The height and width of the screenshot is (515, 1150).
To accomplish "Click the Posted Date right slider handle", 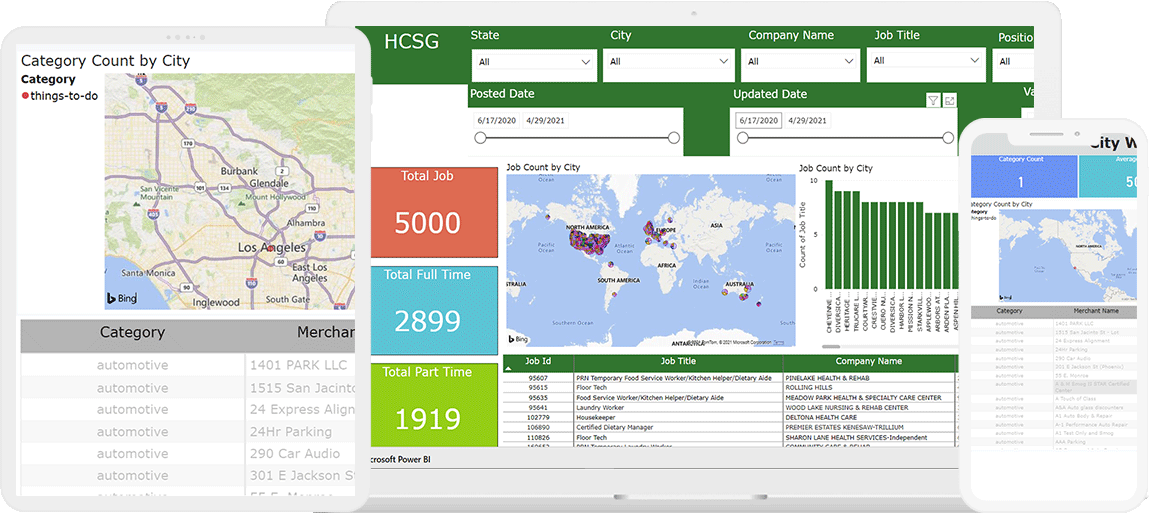I will point(674,137).
